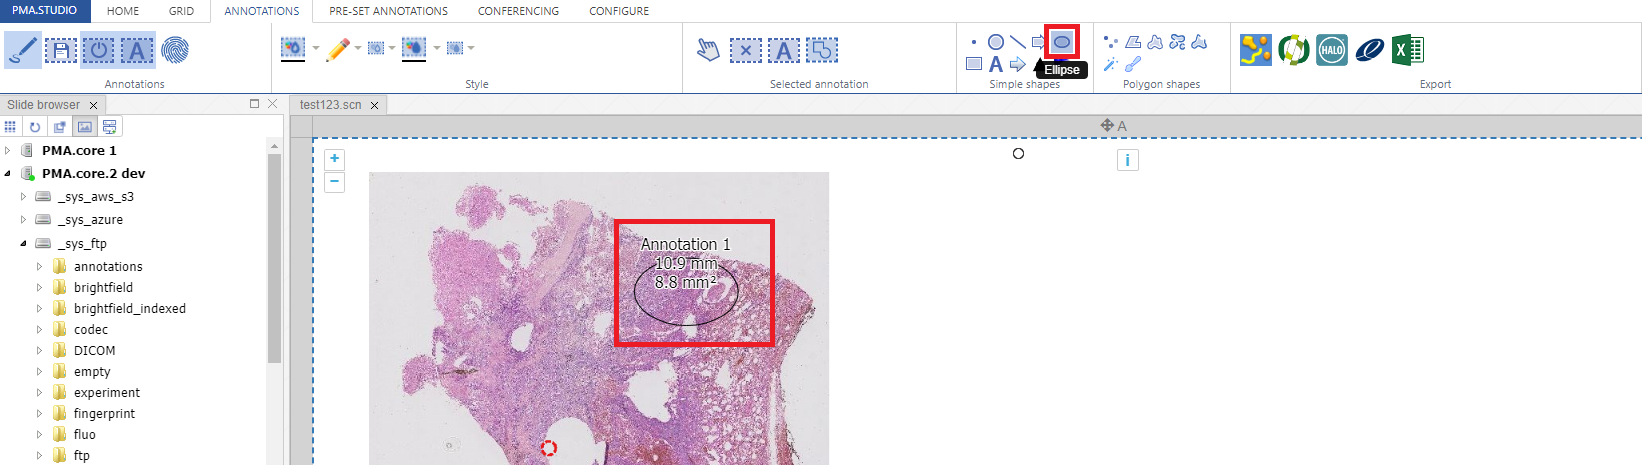Click the fingerprint icon in Annotations

(175, 50)
